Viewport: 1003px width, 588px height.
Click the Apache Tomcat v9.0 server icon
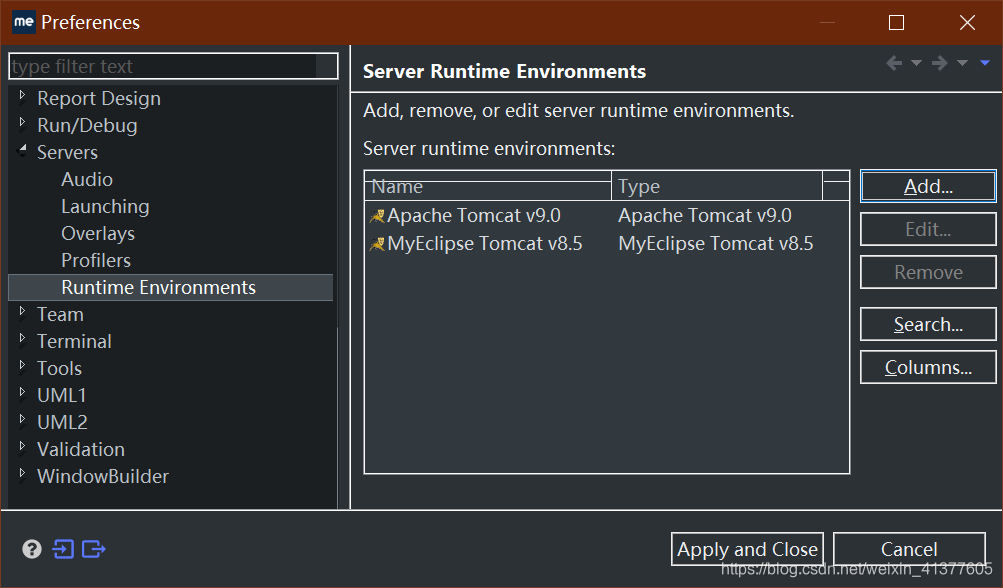click(x=379, y=215)
